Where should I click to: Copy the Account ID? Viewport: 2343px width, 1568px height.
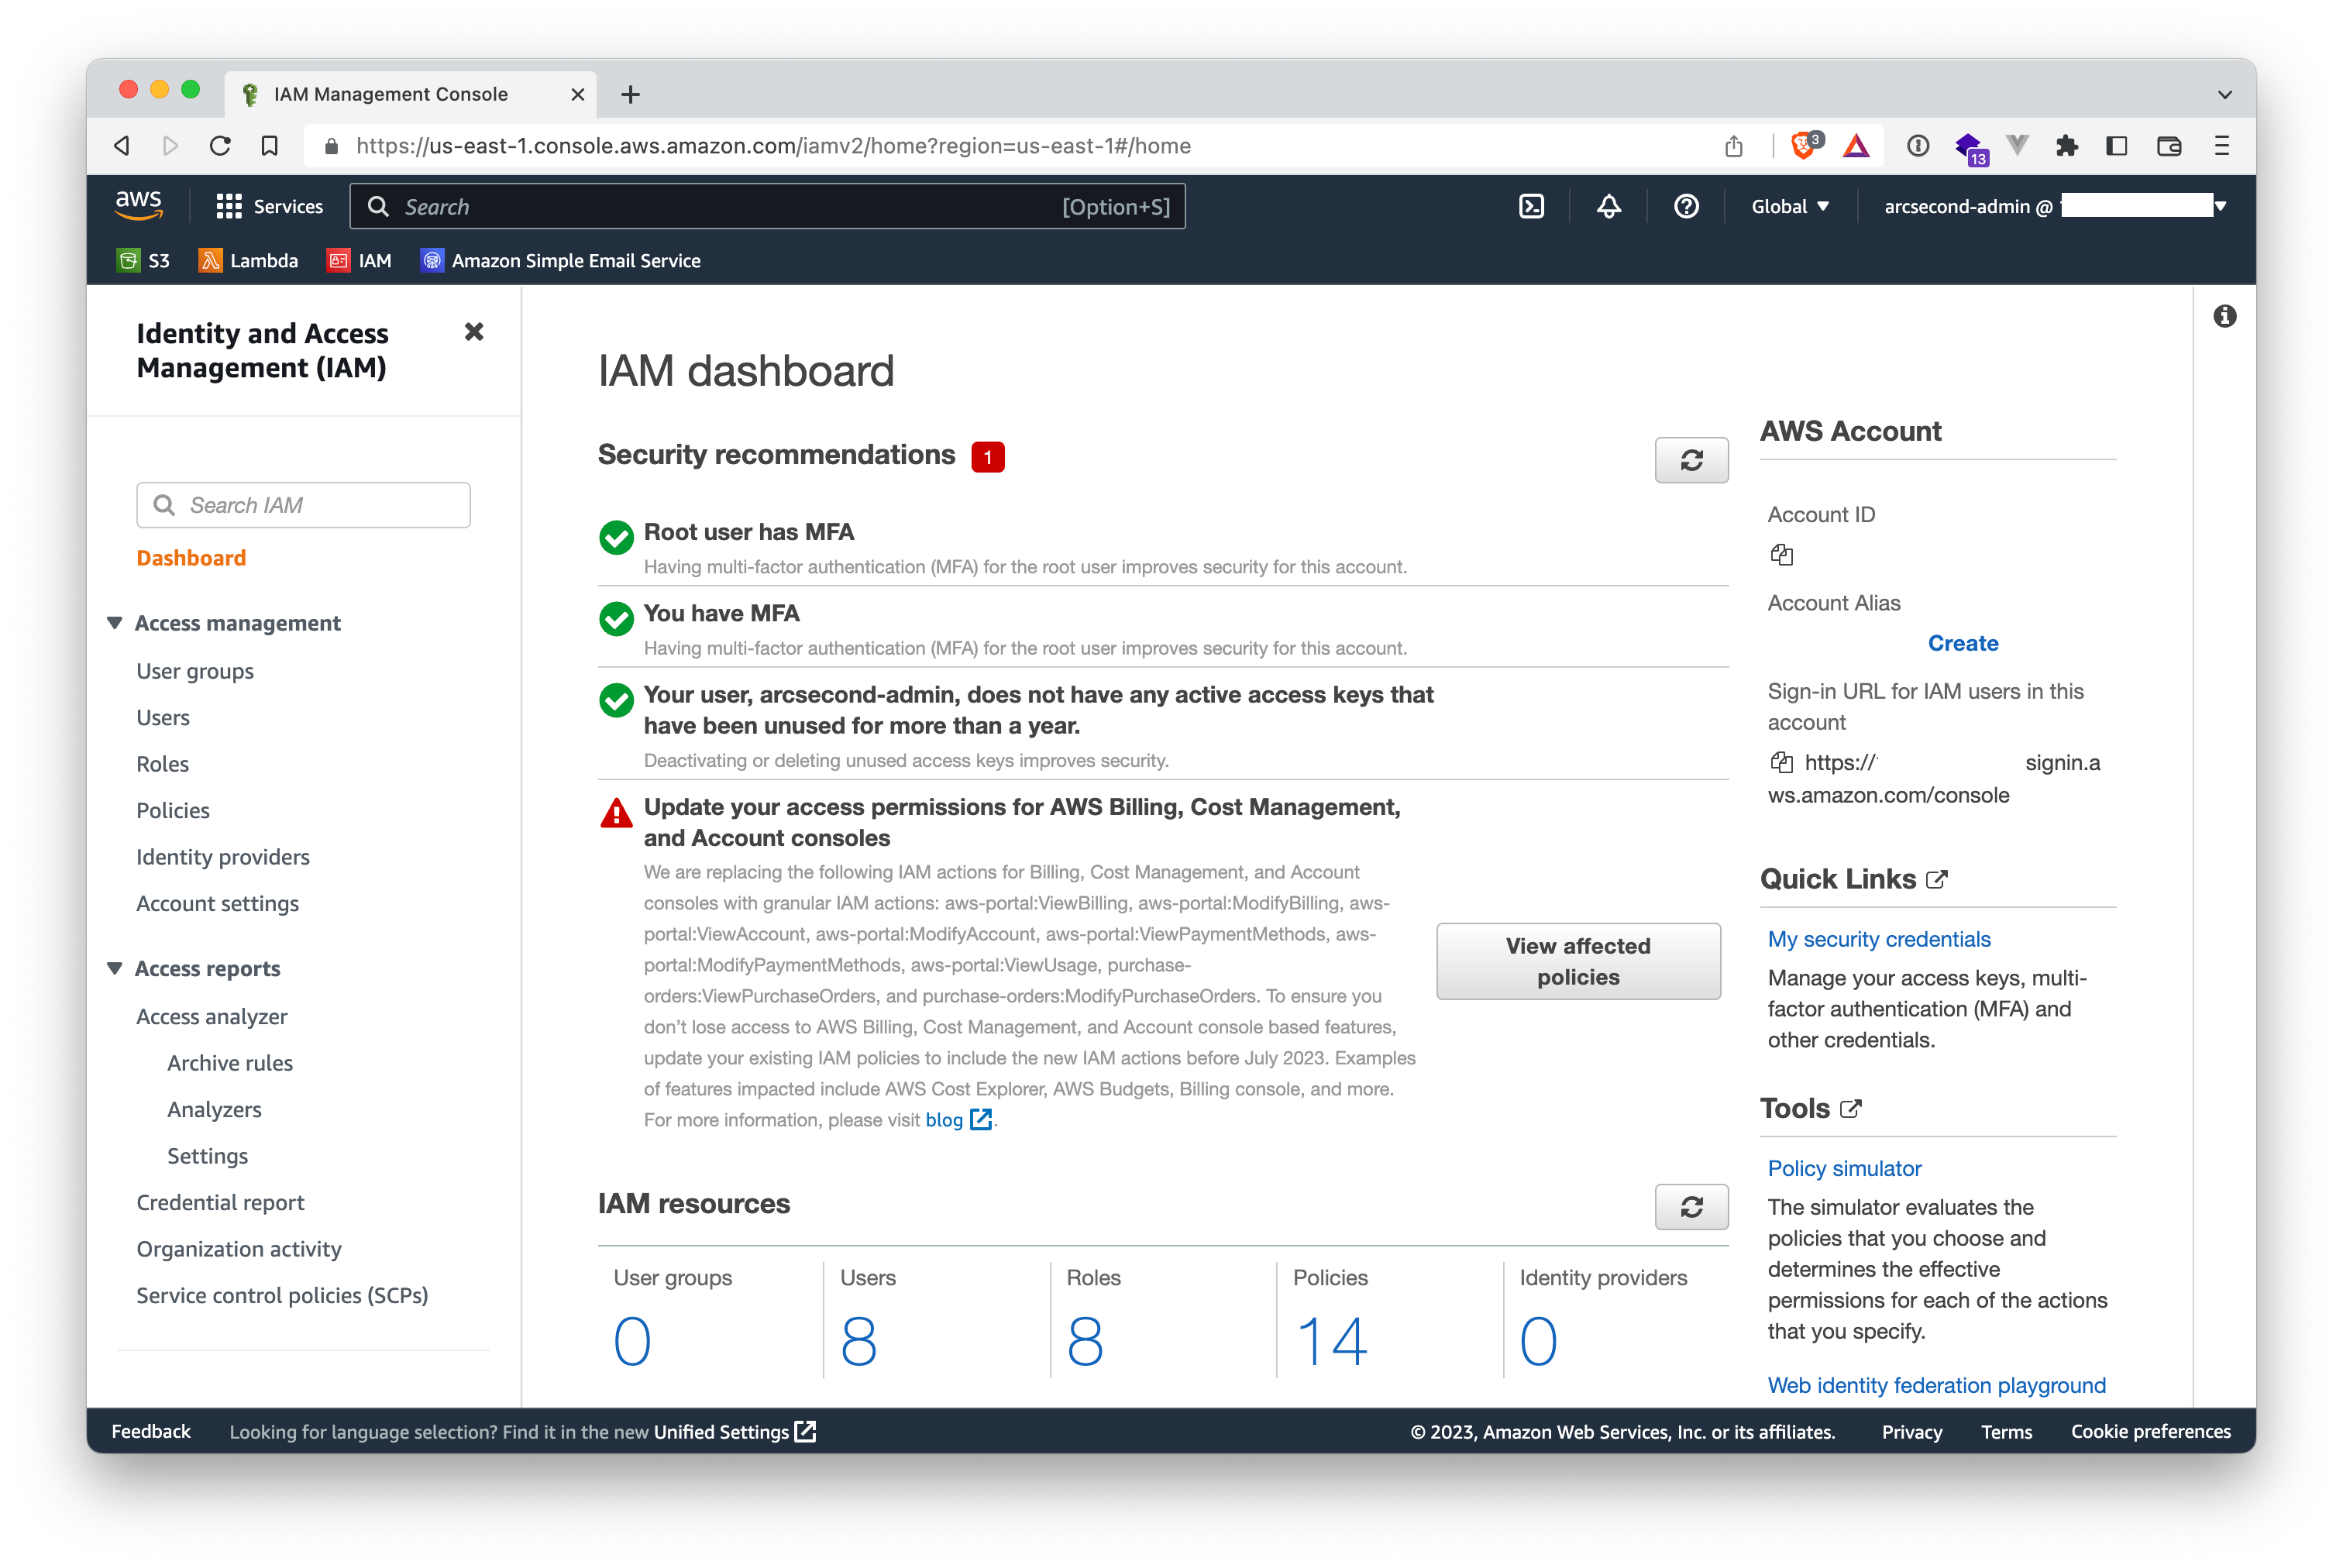click(x=1781, y=555)
